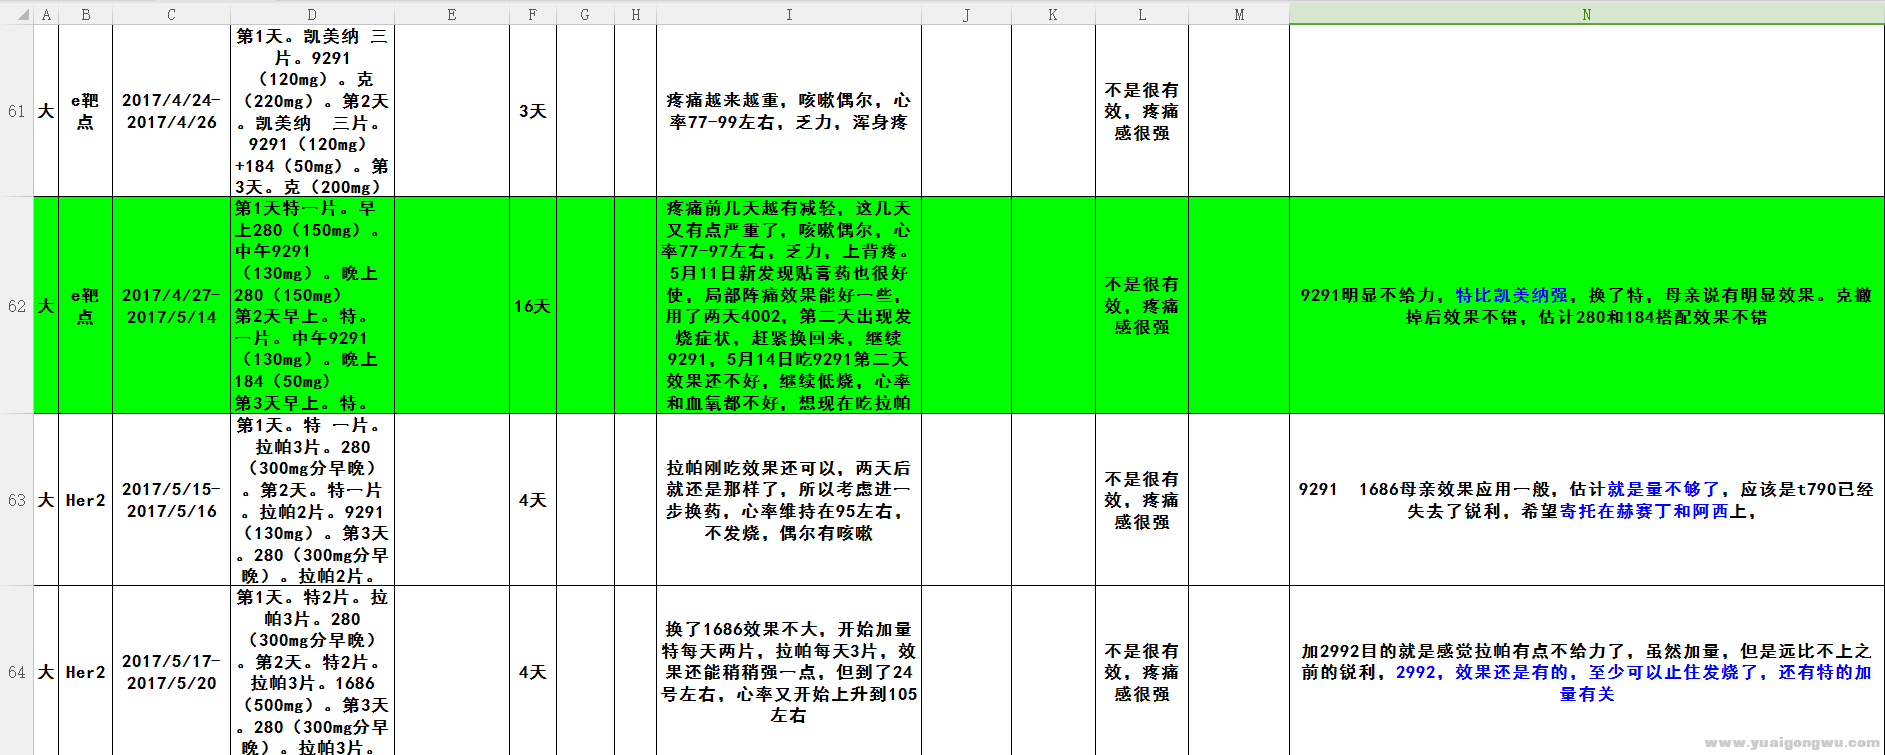Click 'Her2' cell in row 63
This screenshot has width=1885, height=755.
[86, 500]
